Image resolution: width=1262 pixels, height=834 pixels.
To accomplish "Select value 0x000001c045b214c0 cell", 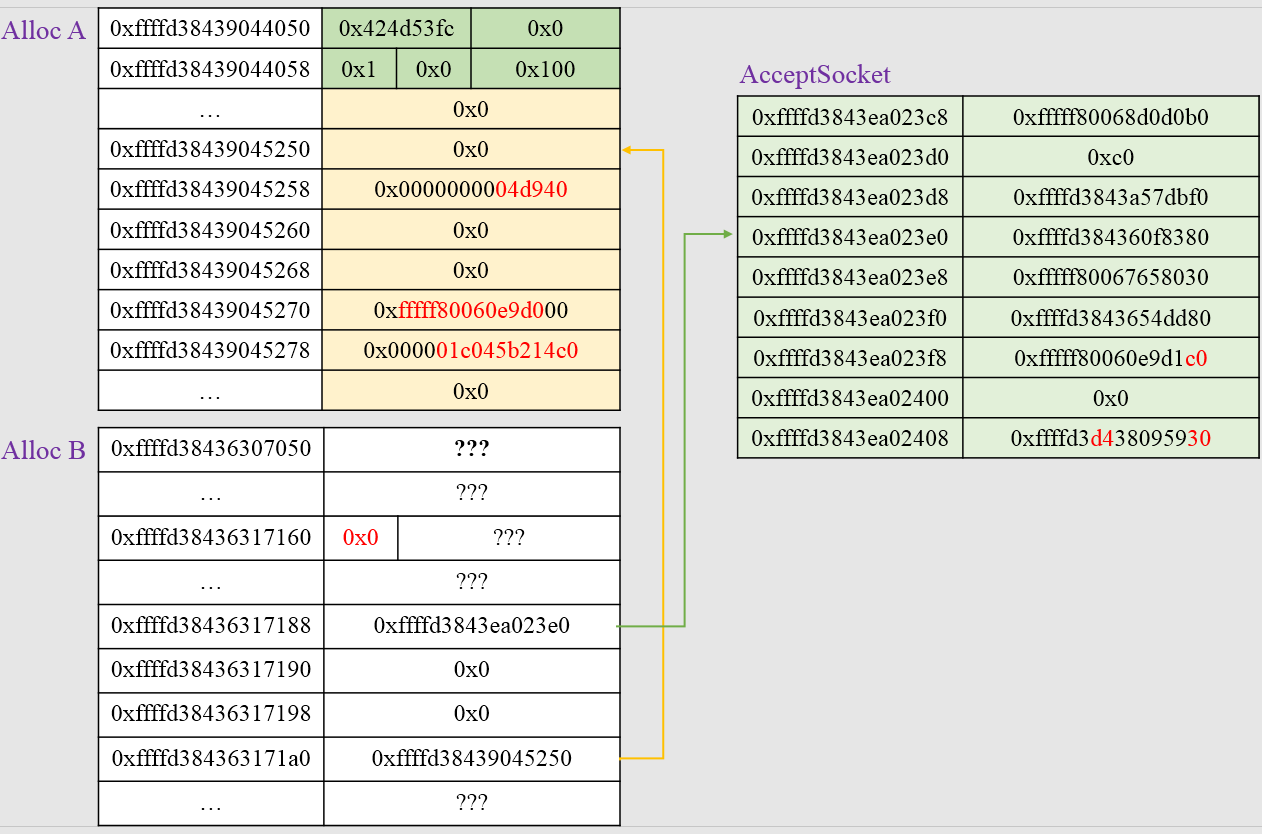I will tap(471, 350).
